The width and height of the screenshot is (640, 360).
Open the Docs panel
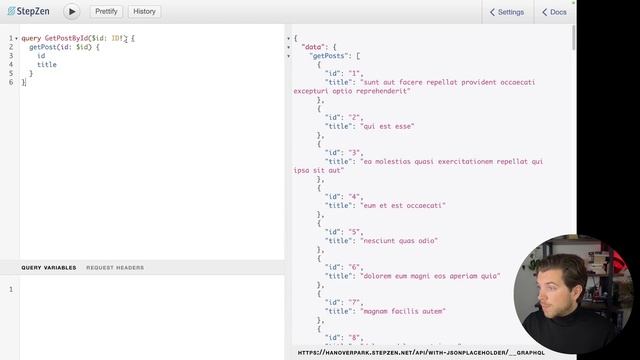pos(554,12)
